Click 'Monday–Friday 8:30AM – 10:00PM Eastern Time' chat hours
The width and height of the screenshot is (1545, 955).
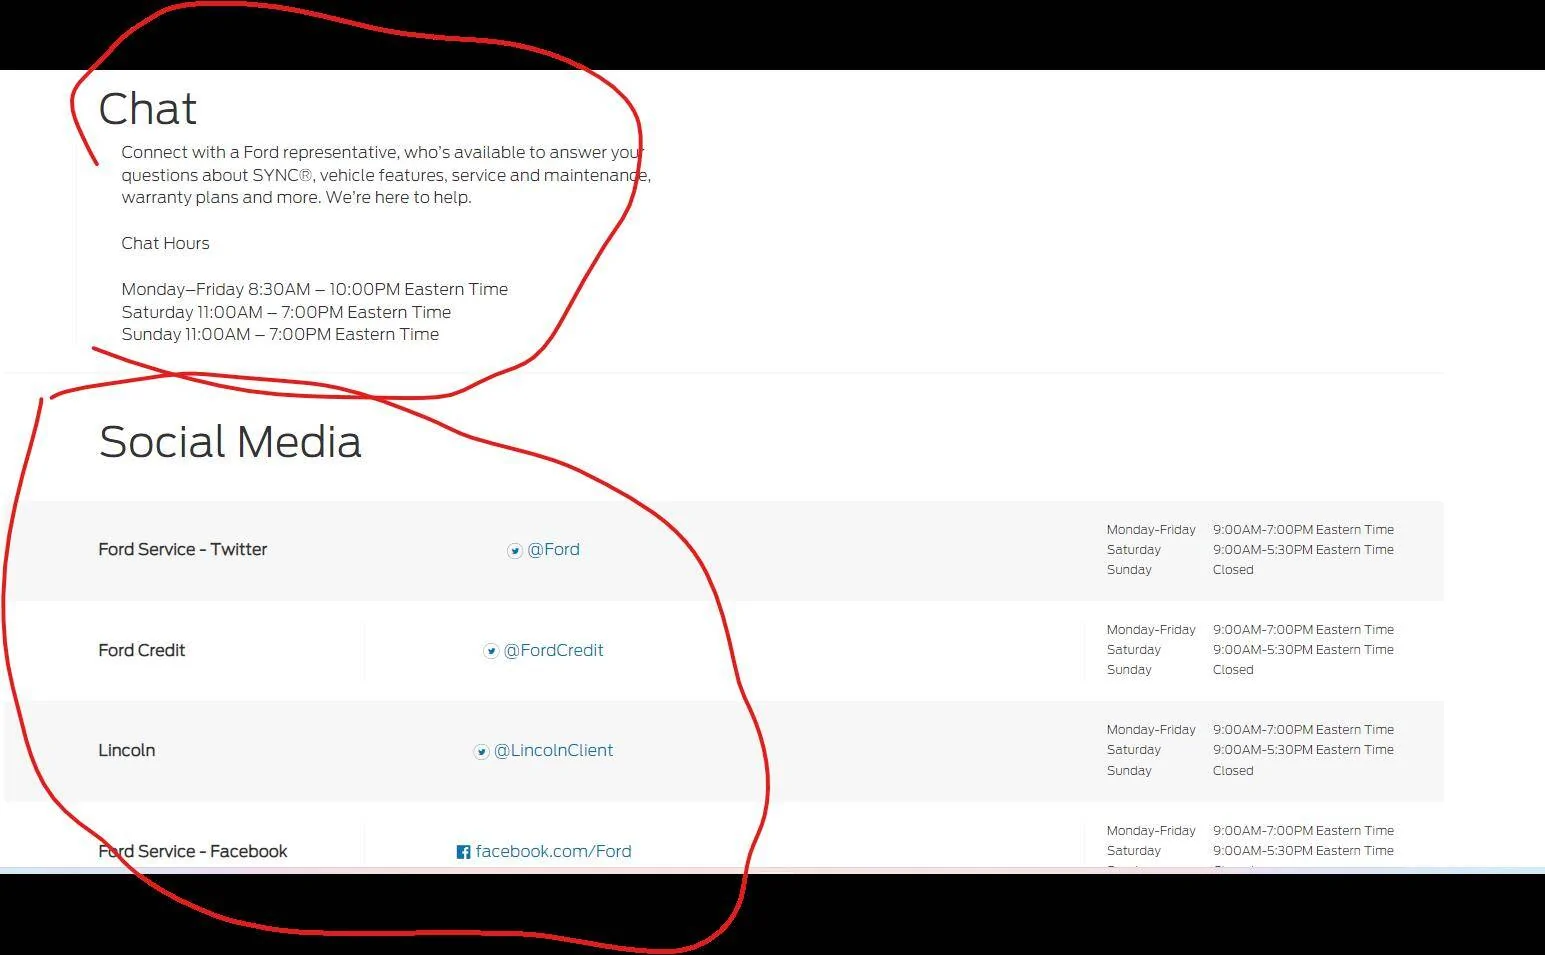click(315, 289)
